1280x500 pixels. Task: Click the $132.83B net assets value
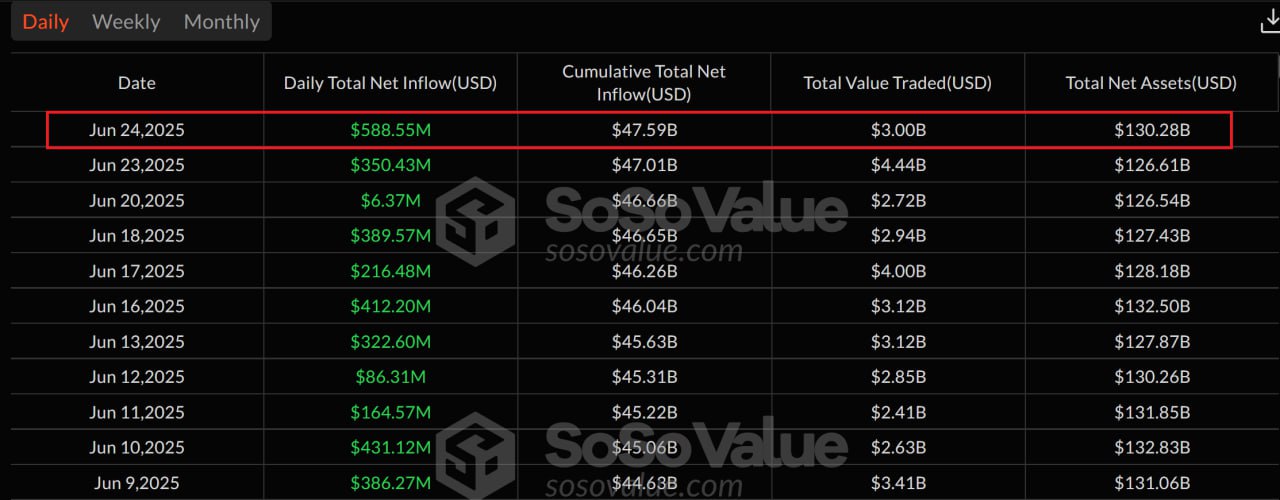(1152, 447)
